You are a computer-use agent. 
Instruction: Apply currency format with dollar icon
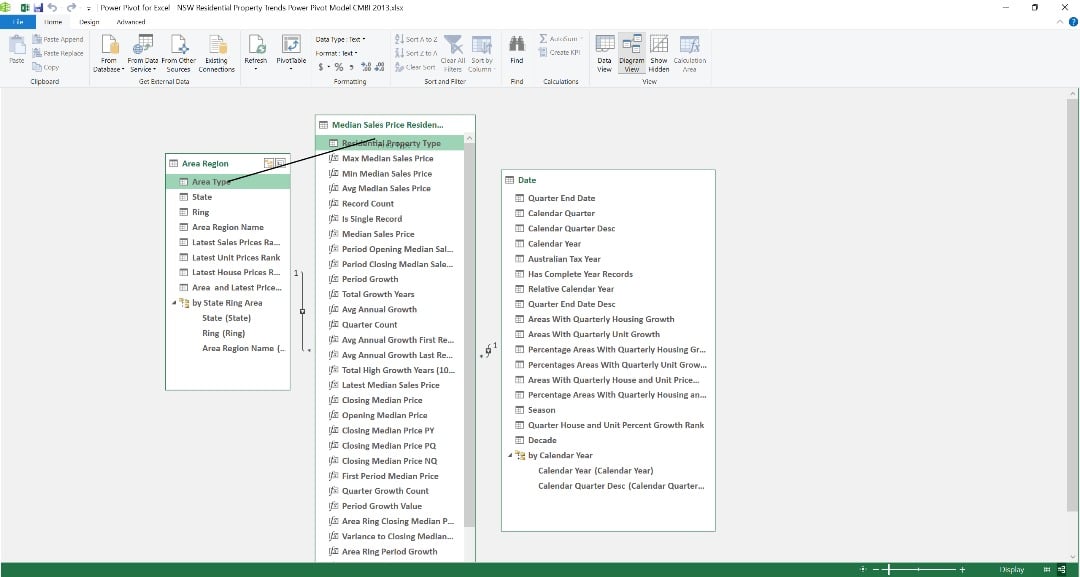click(322, 67)
